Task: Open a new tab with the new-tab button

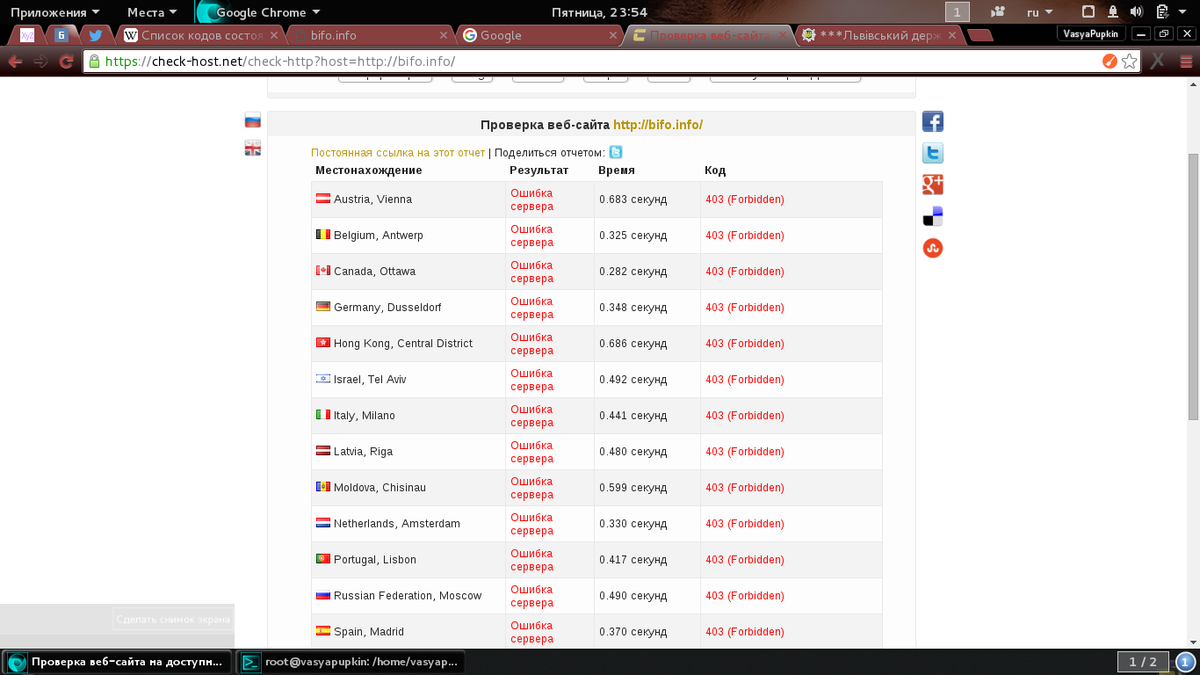Action: click(x=980, y=36)
